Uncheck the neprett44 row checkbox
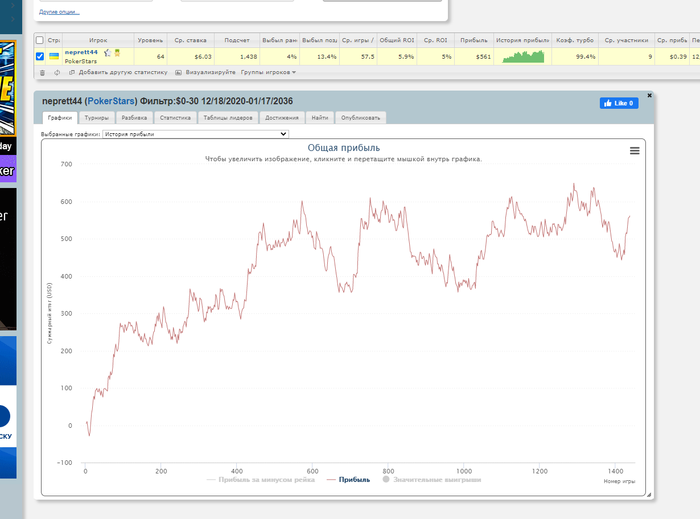Screen dimensions: 700x519 tap(40, 56)
